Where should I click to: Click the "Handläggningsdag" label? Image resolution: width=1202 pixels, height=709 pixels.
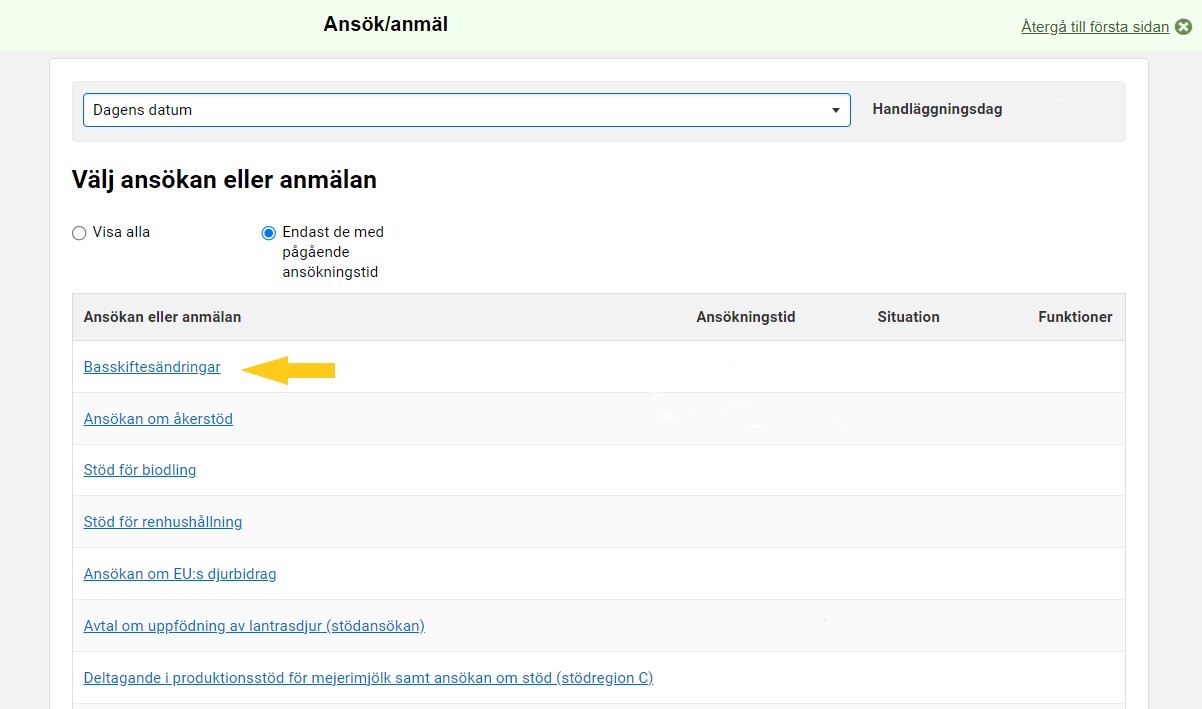tap(936, 110)
